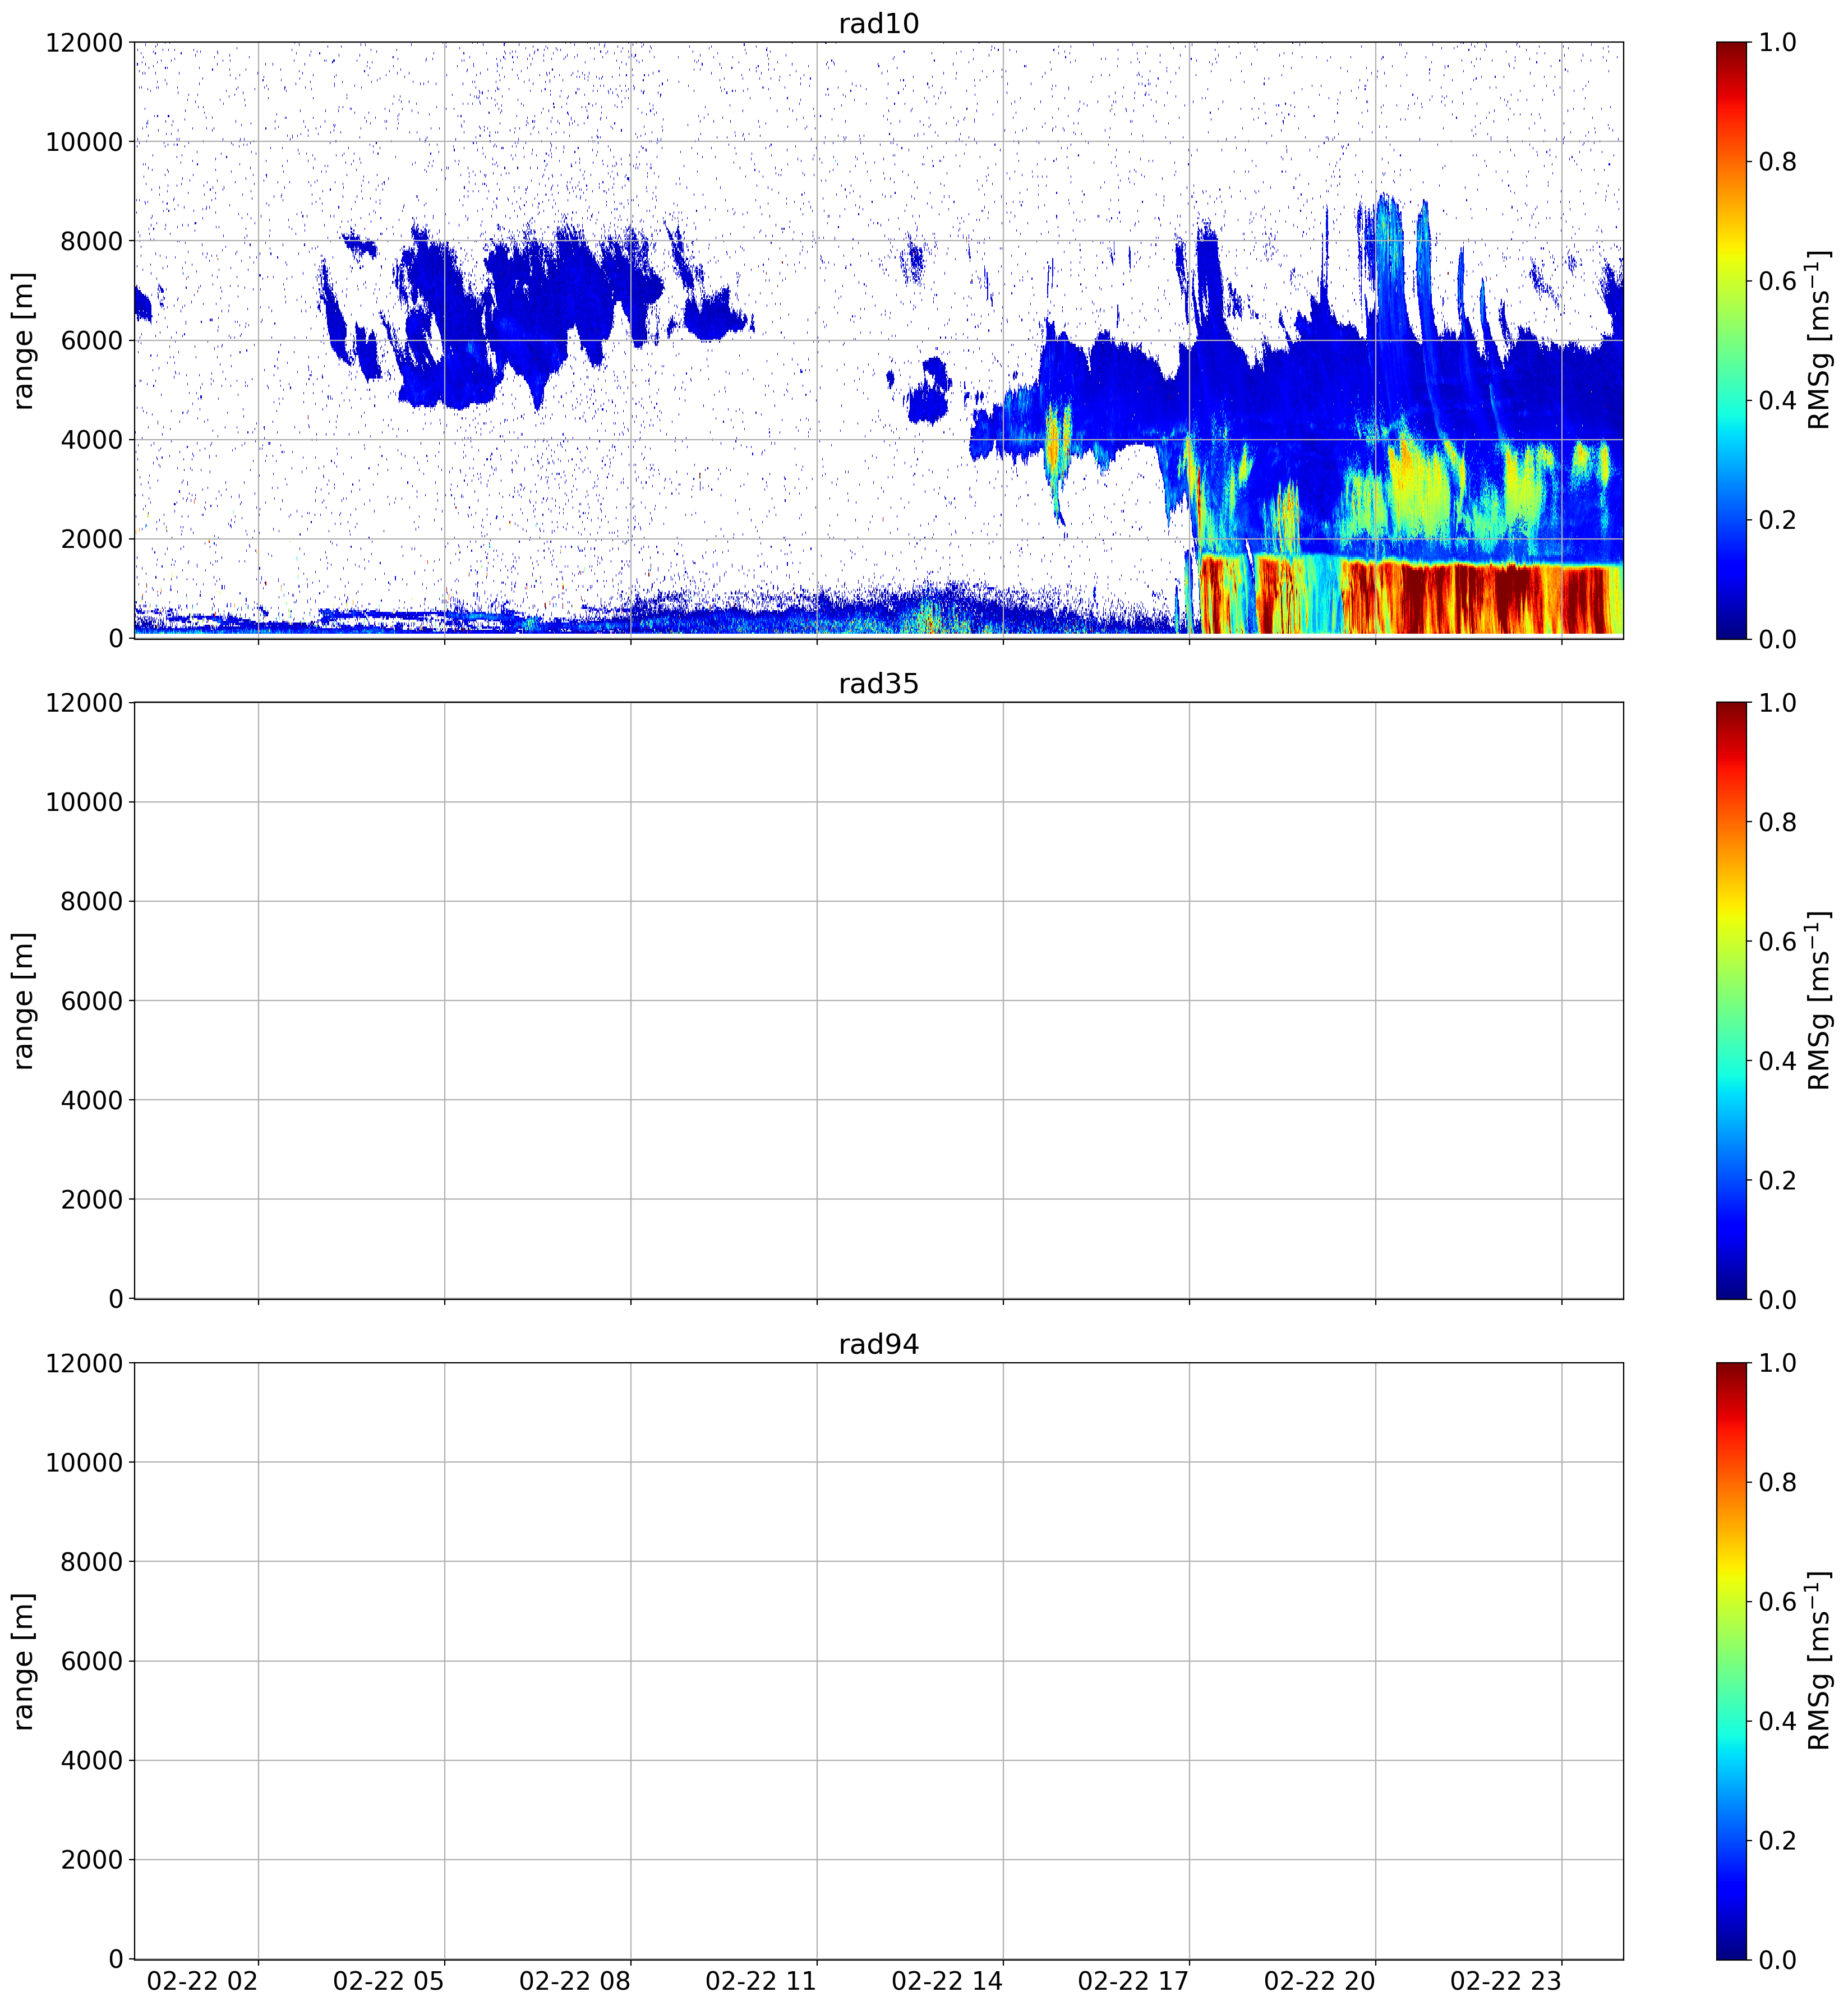This screenshot has width=1848, height=2006.
Task: Click the 0.0 tick on rad94 colorbar
Action: click(1777, 1960)
